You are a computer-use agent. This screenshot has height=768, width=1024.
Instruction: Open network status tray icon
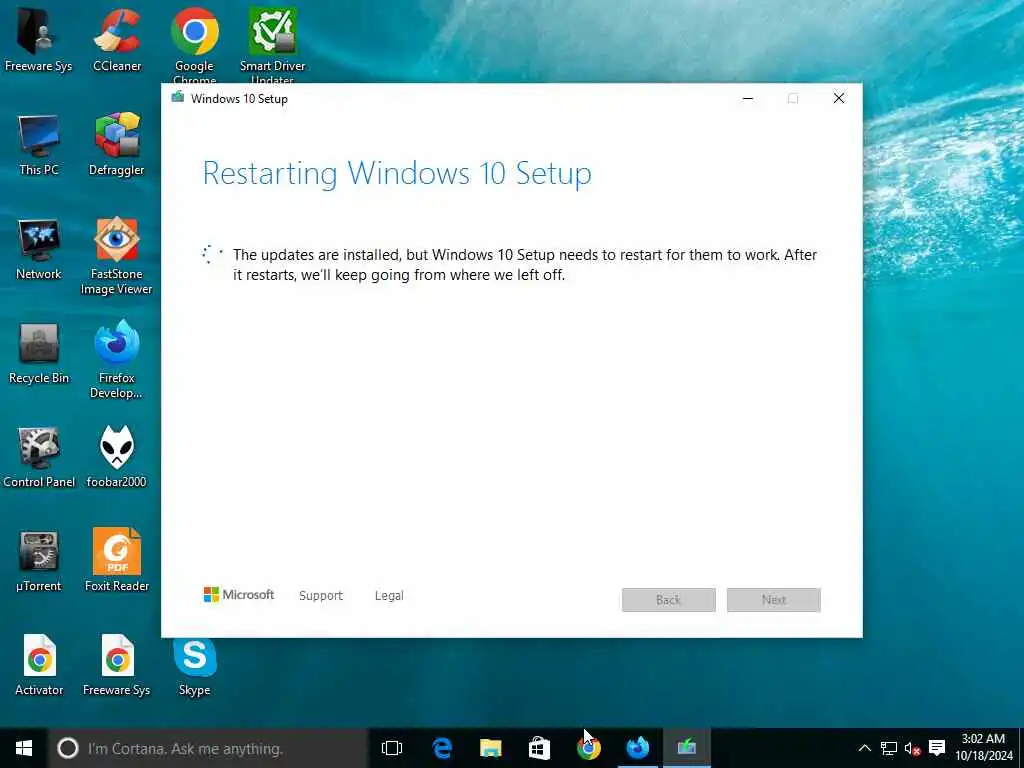click(889, 748)
